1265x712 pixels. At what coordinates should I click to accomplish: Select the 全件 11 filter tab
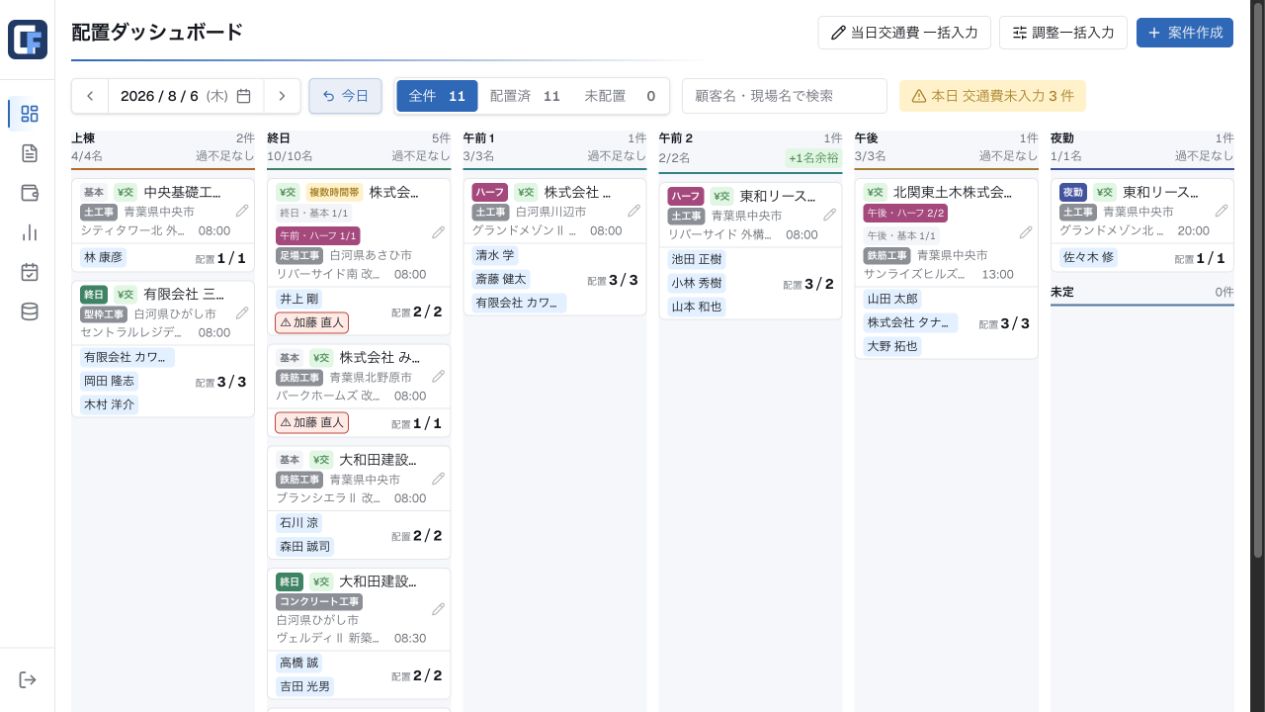(437, 96)
